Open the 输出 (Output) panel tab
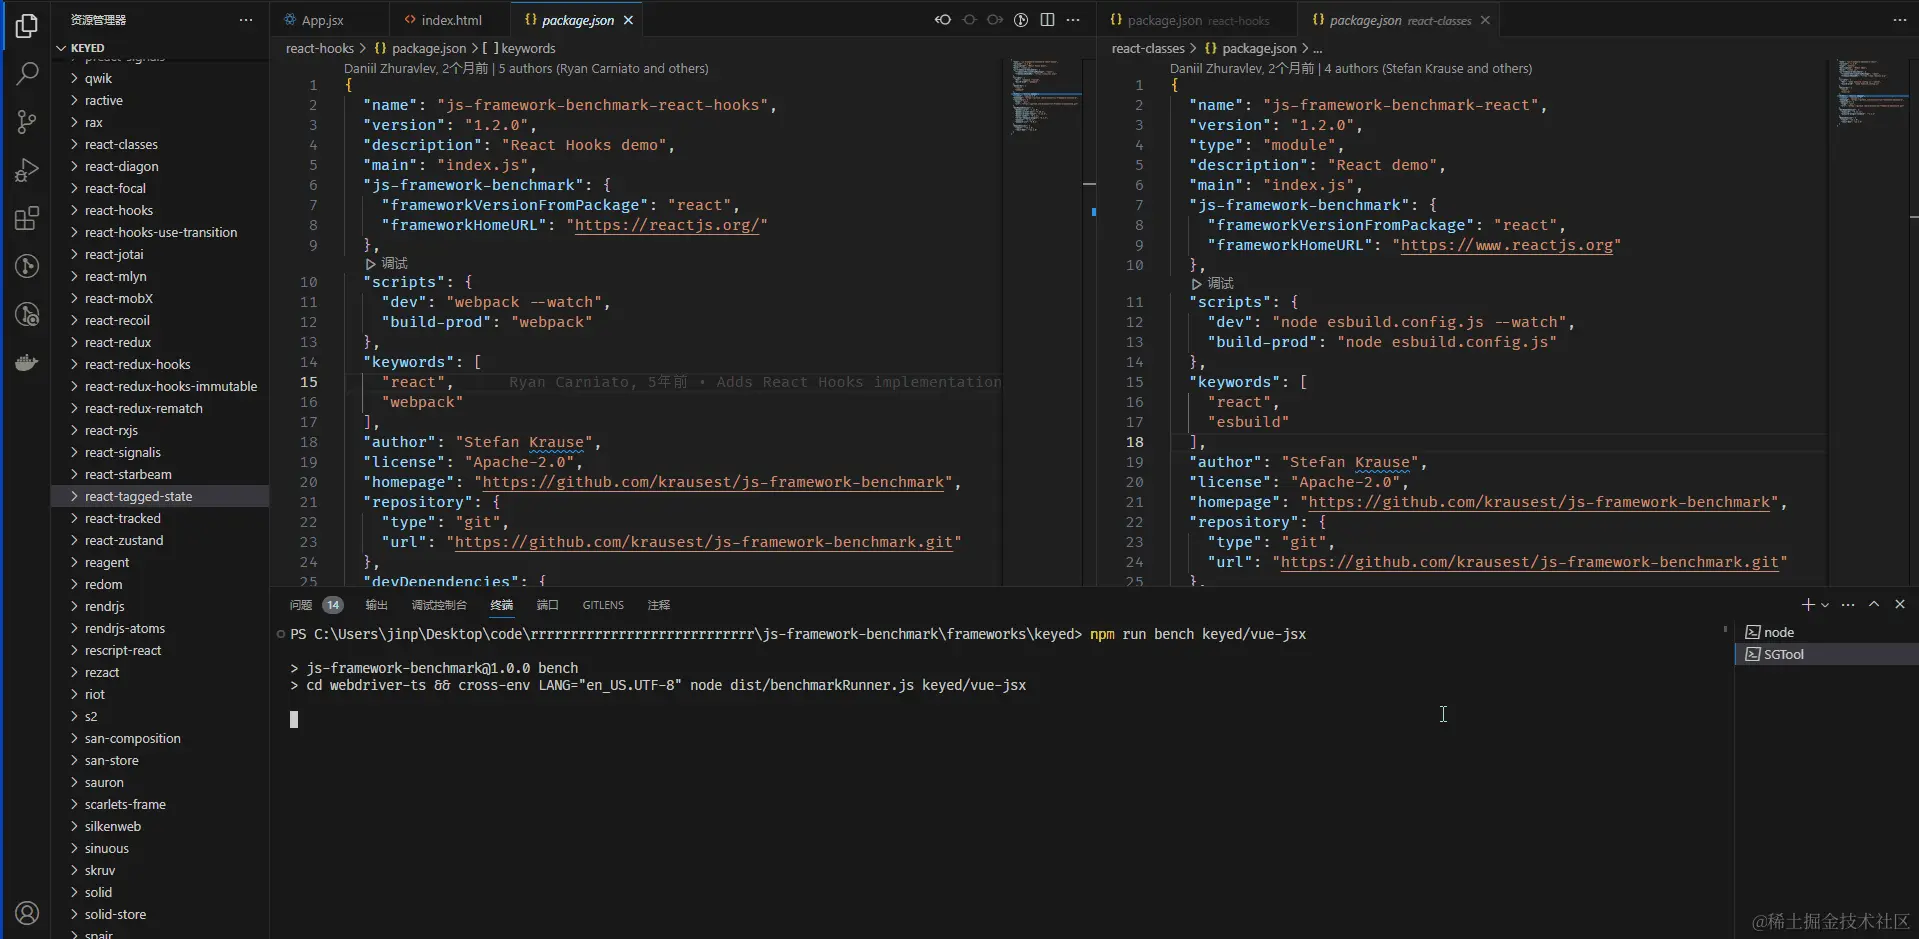The height and width of the screenshot is (939, 1919). (x=376, y=605)
